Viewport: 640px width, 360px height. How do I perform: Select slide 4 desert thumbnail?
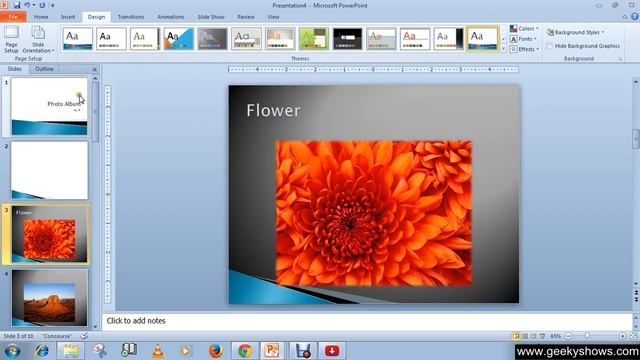click(x=49, y=298)
